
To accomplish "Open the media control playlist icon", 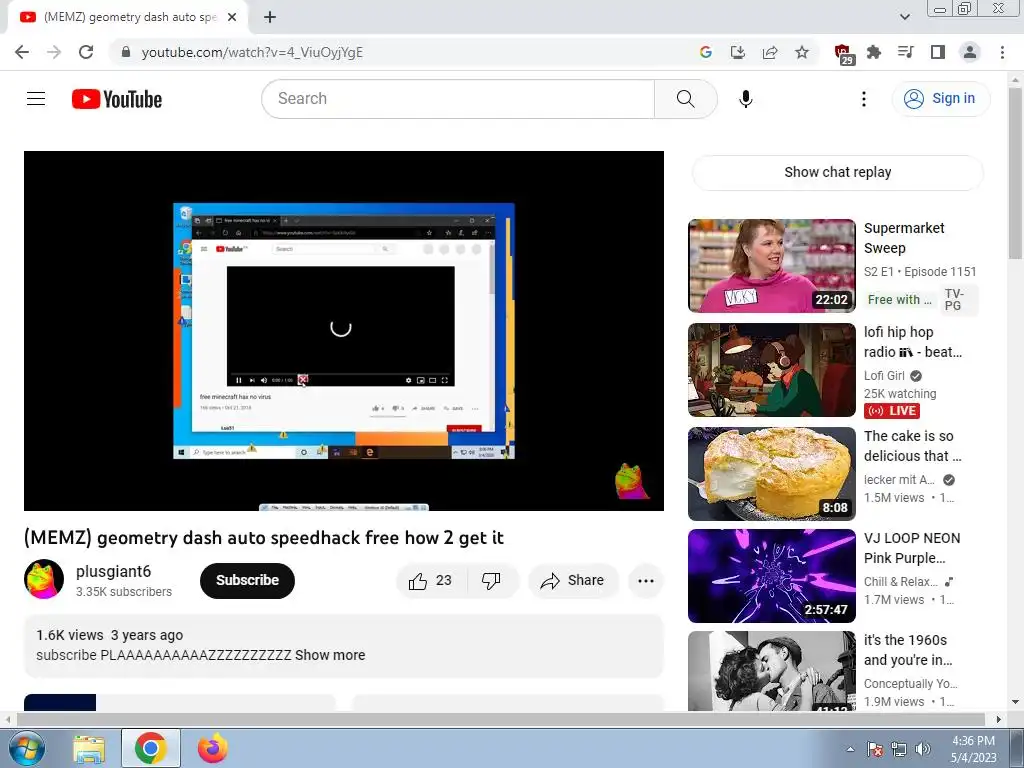I will [x=906, y=52].
